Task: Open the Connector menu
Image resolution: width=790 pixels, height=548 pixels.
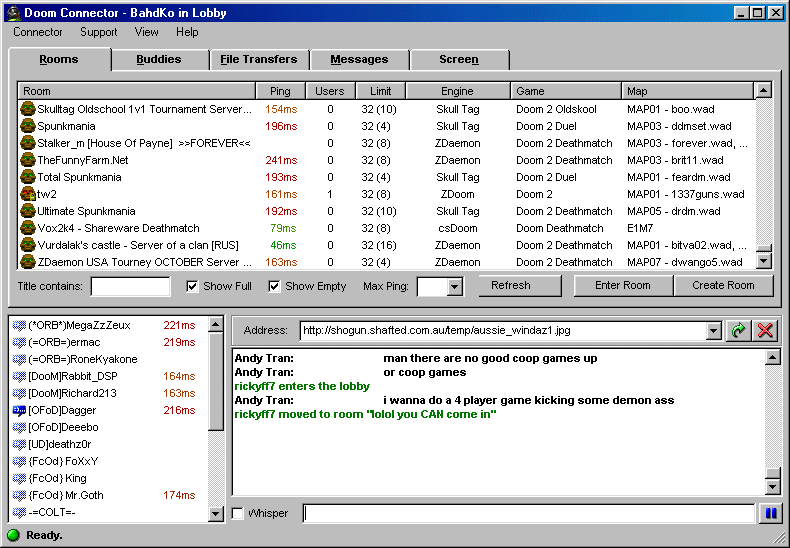Action: (38, 32)
